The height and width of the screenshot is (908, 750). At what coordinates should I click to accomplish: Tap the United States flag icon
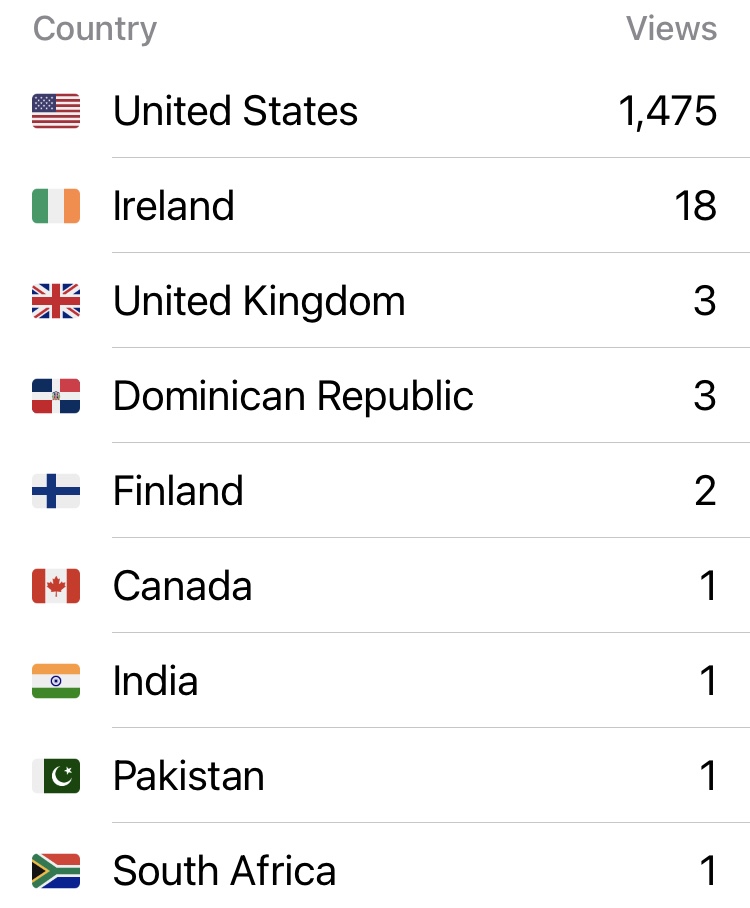[x=56, y=111]
